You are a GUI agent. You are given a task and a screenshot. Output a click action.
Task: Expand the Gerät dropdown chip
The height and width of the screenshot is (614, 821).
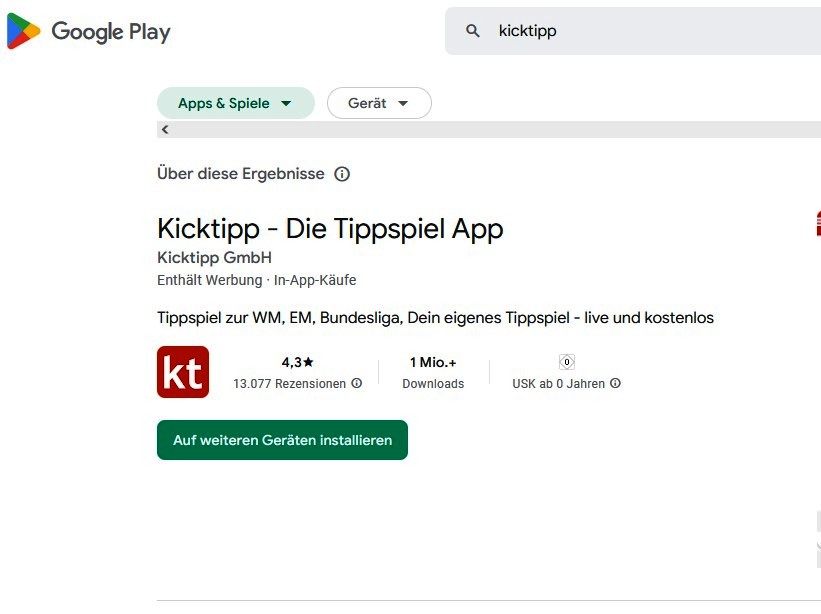coord(379,103)
